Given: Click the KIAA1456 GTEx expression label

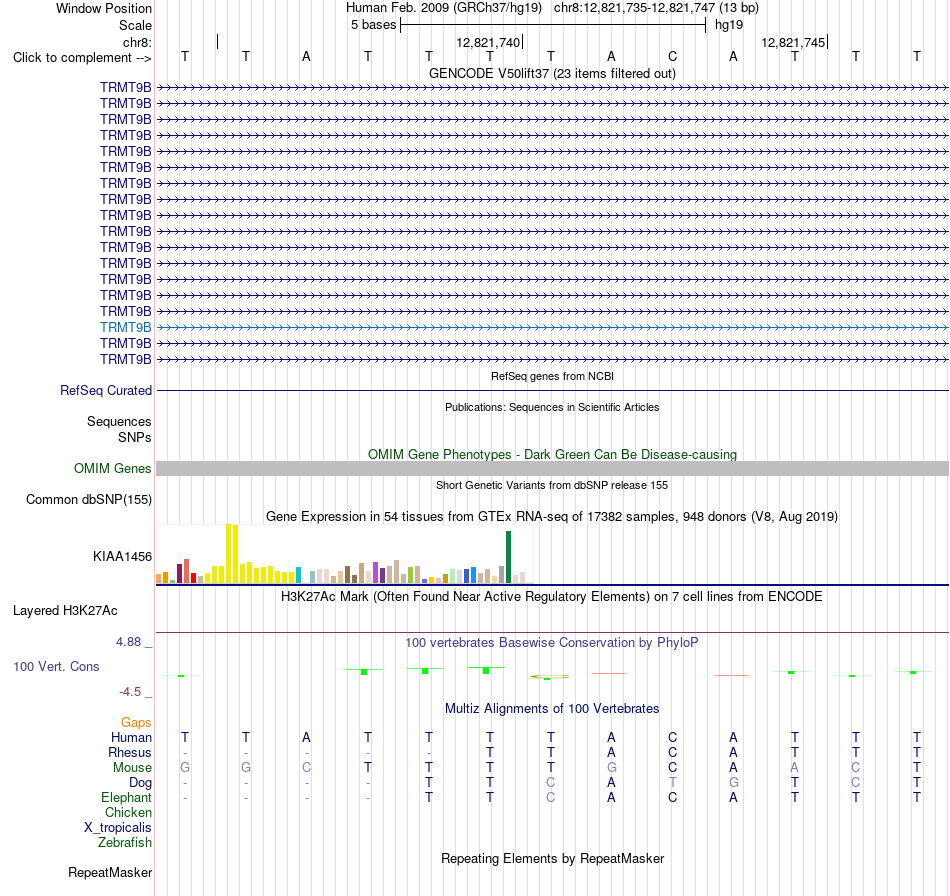Looking at the screenshot, I should coord(122,556).
